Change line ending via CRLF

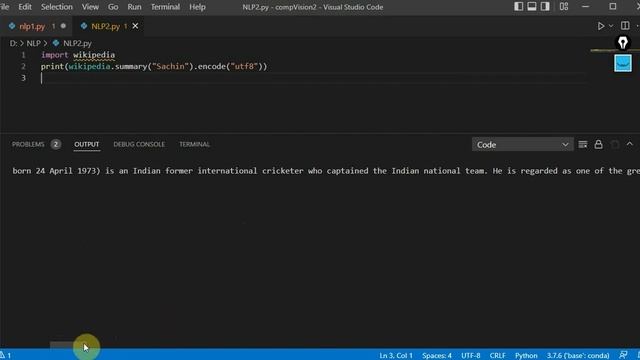(x=498, y=356)
